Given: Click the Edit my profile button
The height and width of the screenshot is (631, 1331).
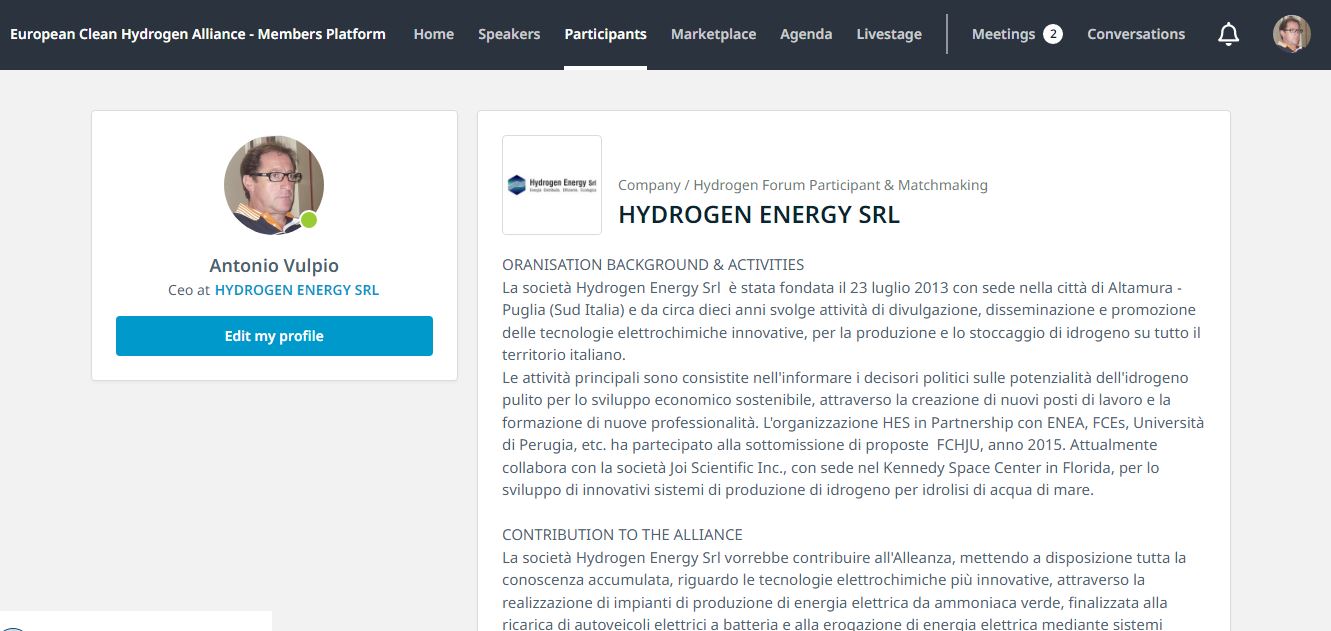Looking at the screenshot, I should click(x=274, y=336).
